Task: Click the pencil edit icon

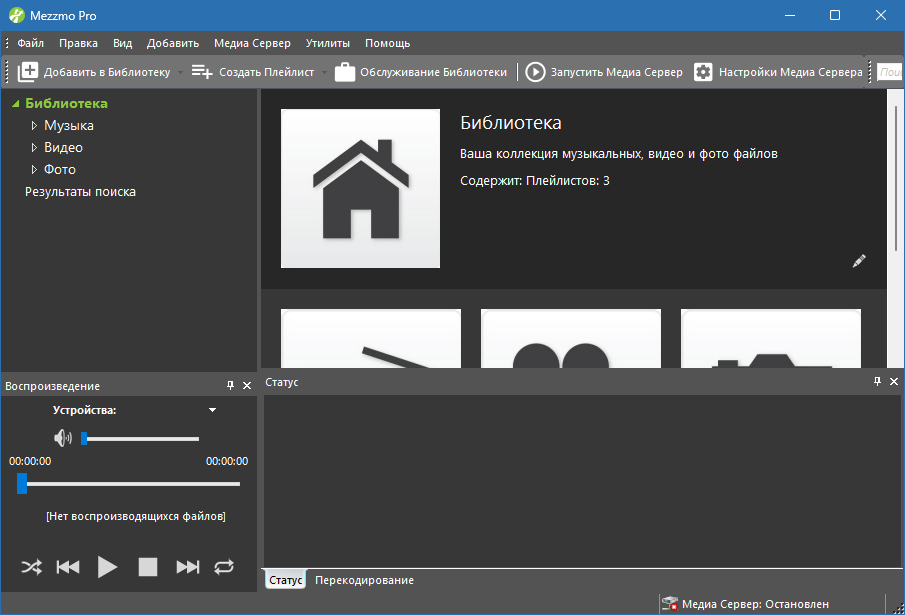Action: tap(859, 261)
